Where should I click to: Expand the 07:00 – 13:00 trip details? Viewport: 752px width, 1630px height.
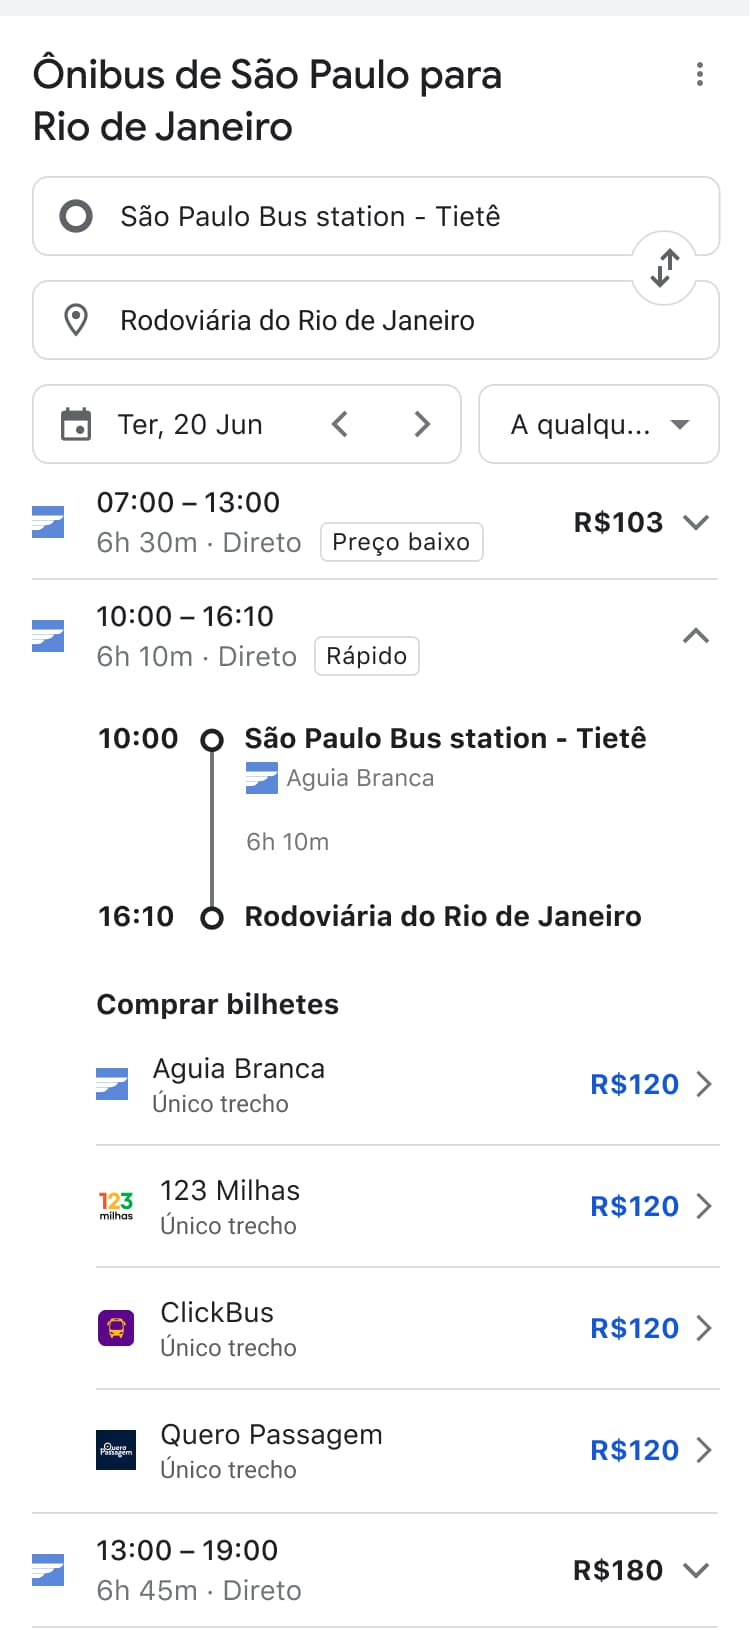coord(696,522)
